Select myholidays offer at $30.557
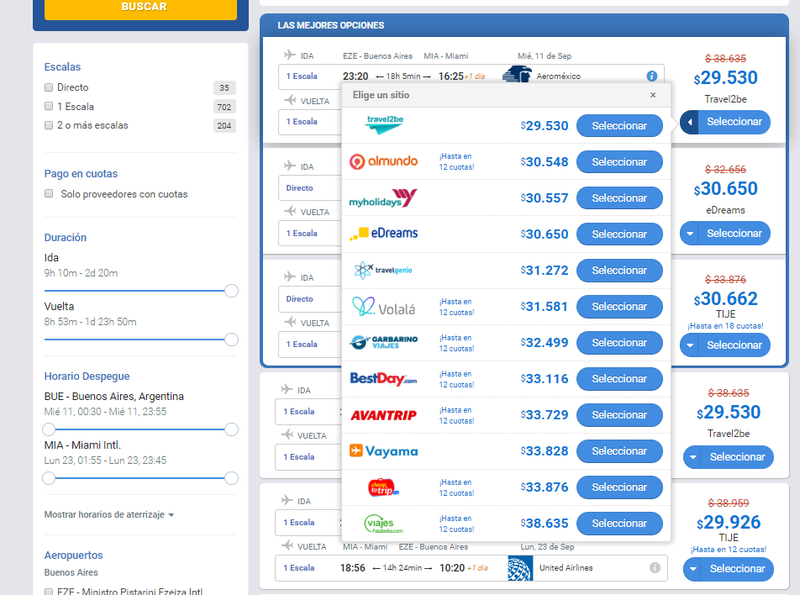Viewport: 800px width, 595px height. click(x=619, y=198)
